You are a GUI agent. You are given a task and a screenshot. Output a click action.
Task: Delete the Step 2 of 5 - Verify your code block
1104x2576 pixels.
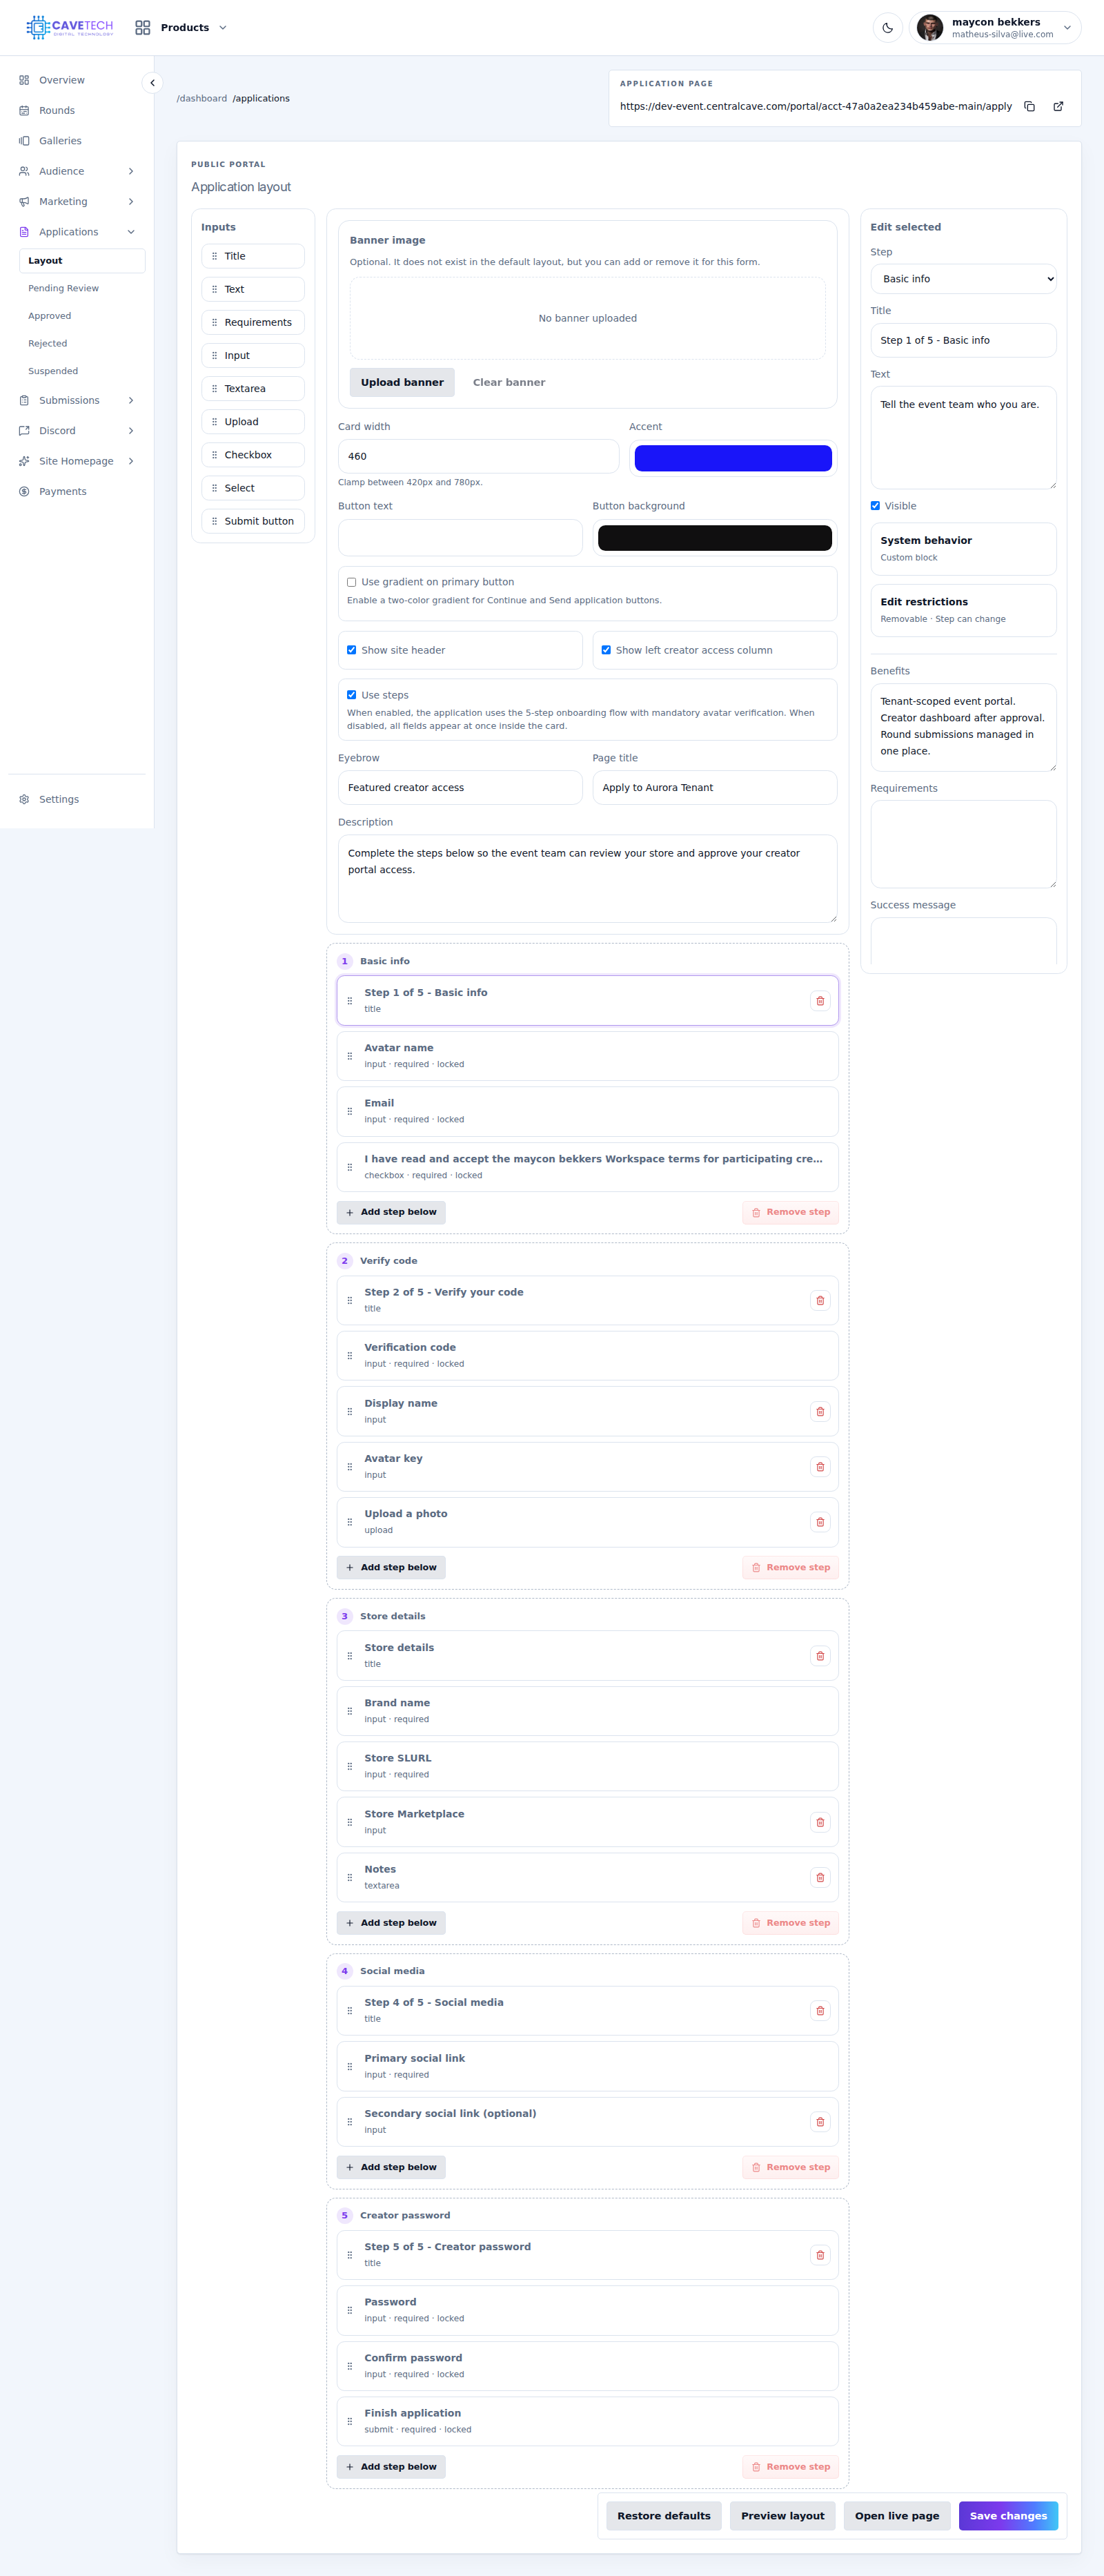[x=820, y=1301]
